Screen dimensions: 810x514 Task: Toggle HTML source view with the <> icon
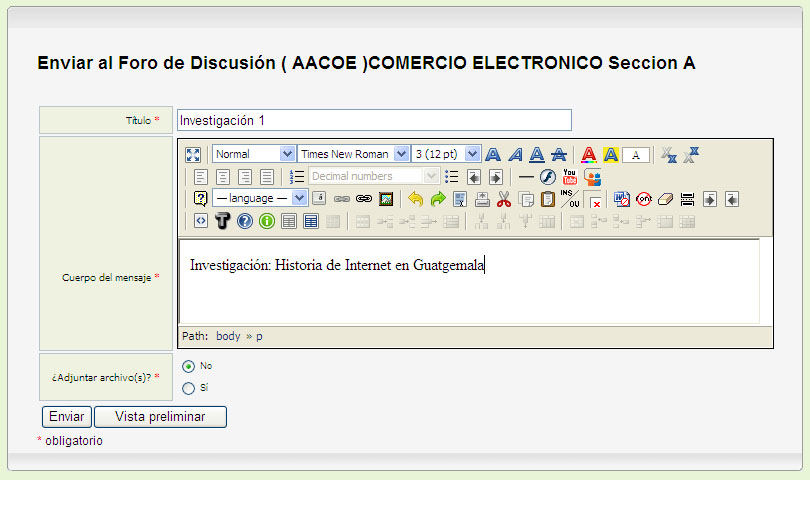200,221
